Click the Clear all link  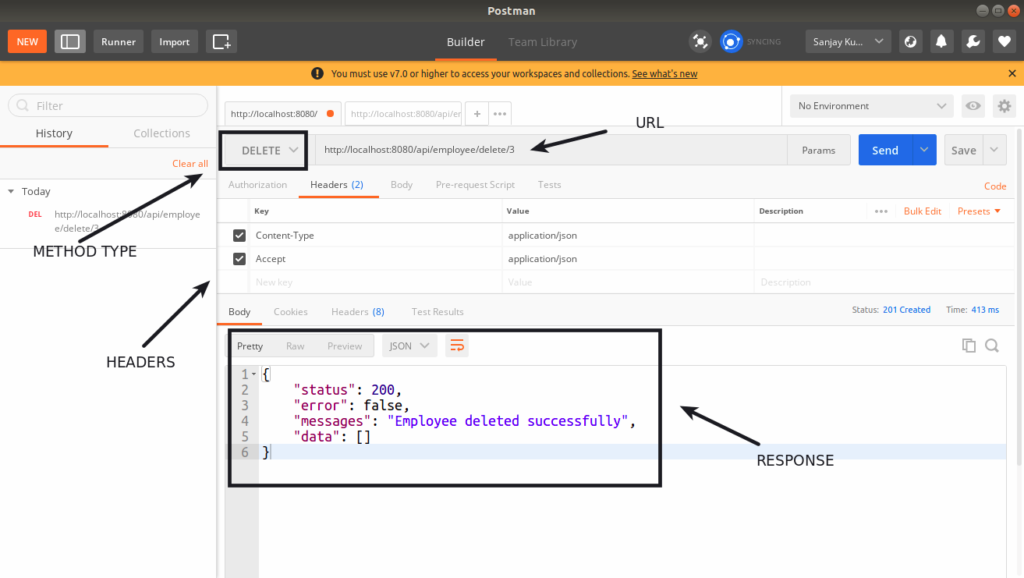coord(190,164)
